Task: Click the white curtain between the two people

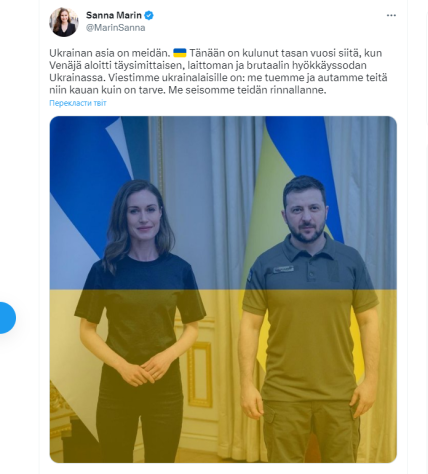Action: pyautogui.click(x=227, y=233)
